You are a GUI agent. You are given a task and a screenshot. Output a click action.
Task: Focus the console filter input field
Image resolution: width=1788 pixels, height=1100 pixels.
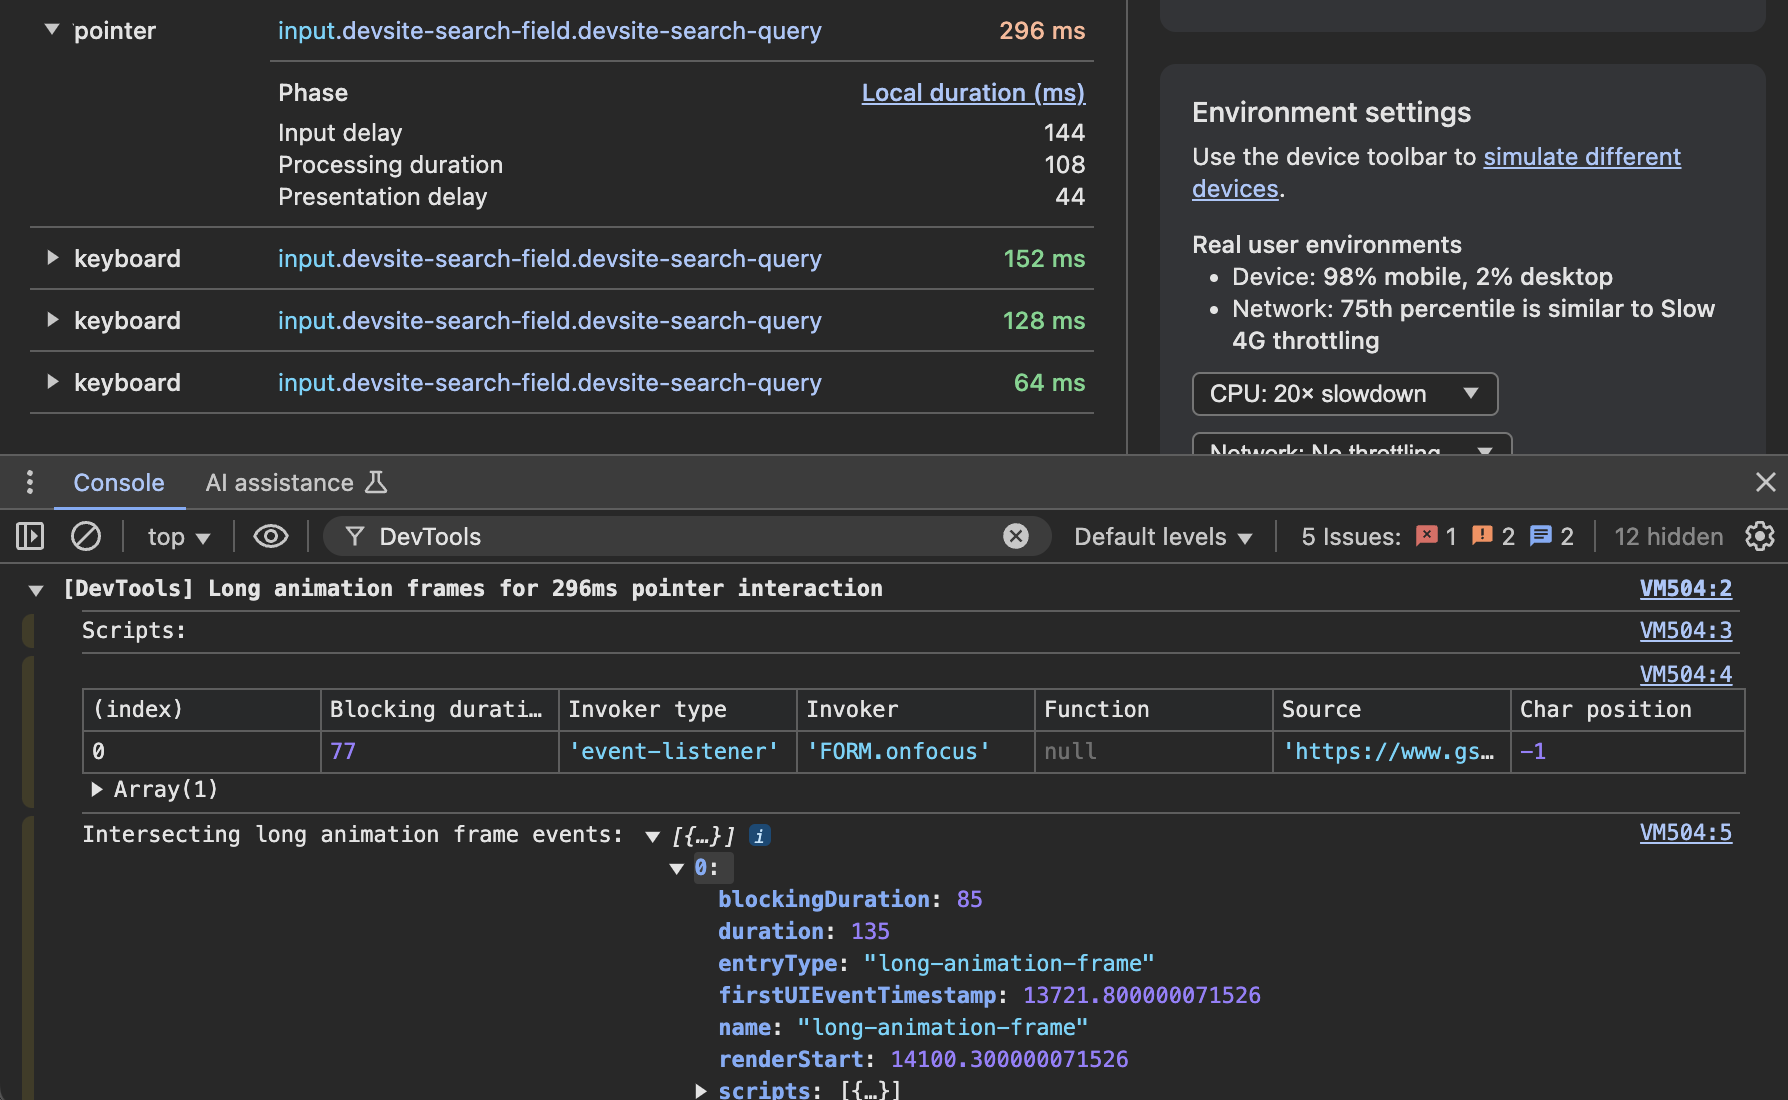(685, 537)
